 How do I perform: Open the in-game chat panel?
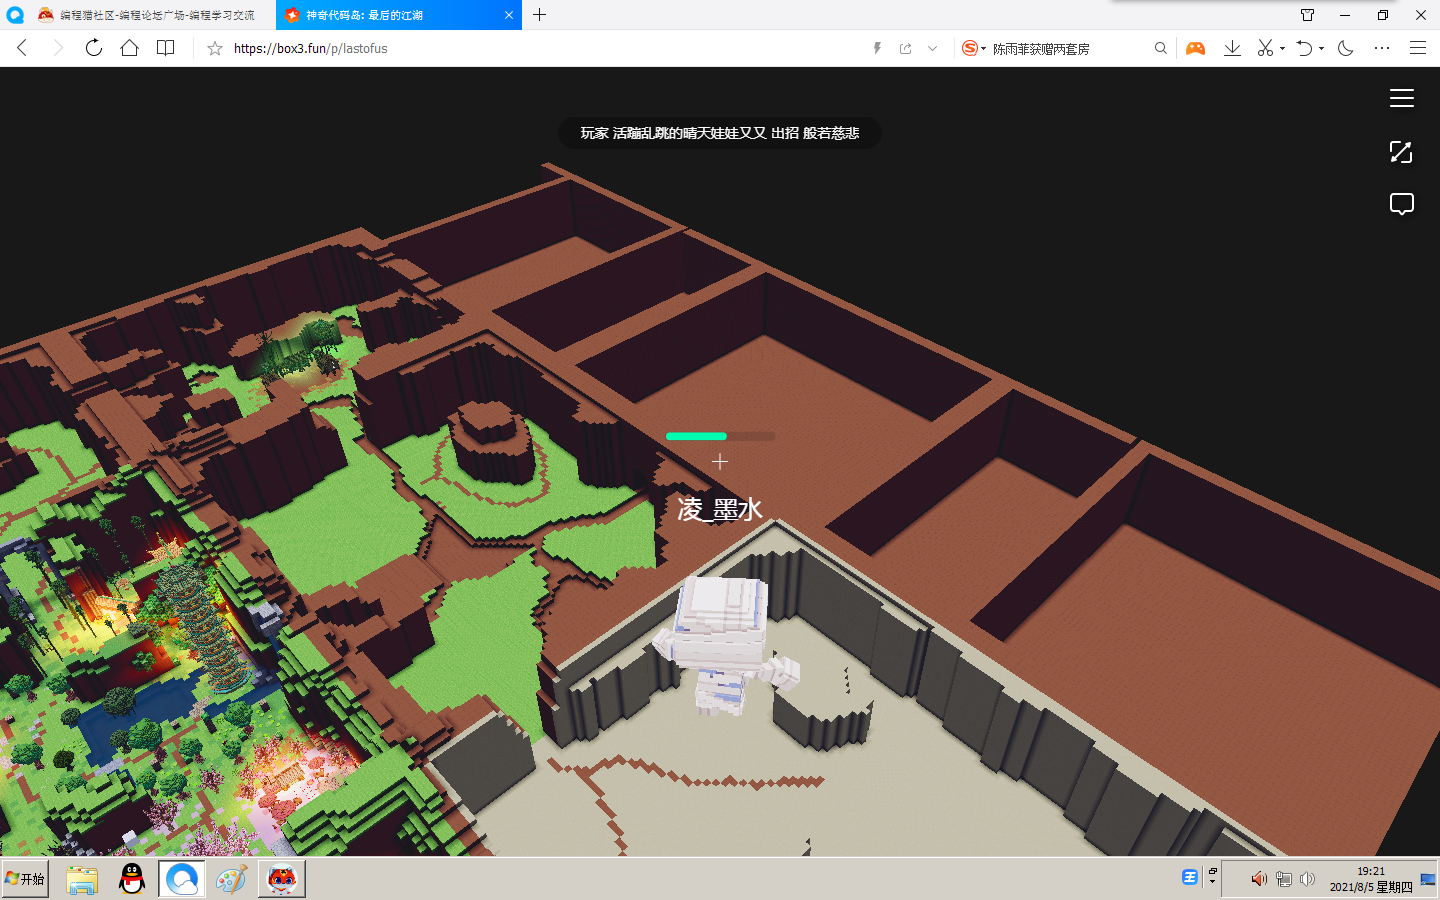(x=1401, y=205)
